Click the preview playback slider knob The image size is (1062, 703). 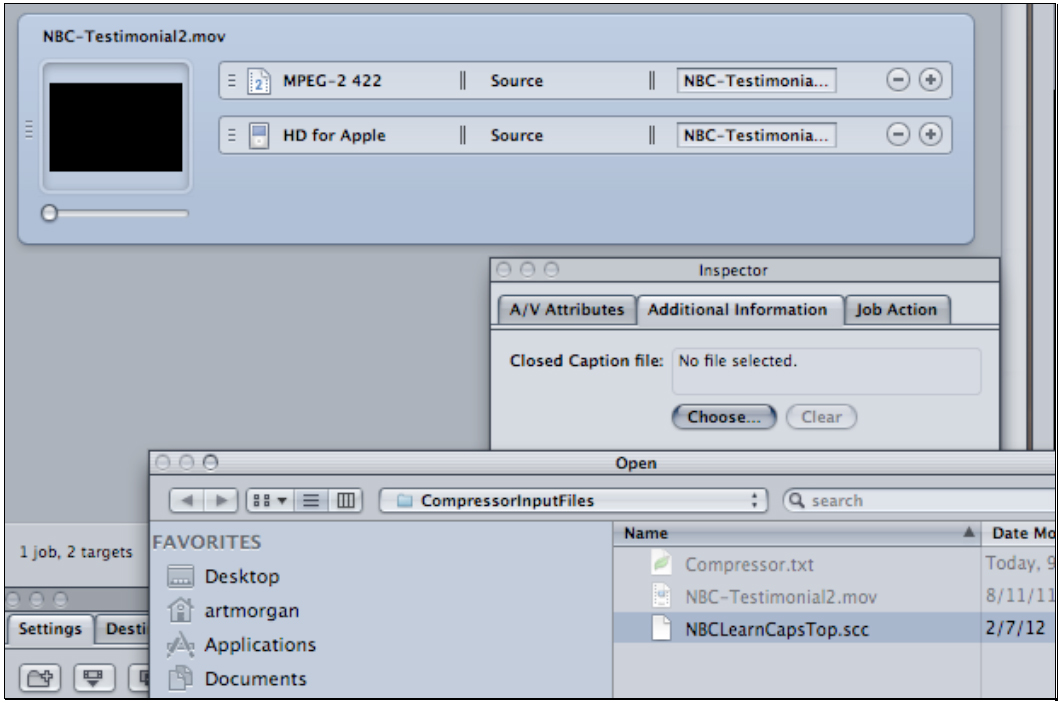point(50,212)
